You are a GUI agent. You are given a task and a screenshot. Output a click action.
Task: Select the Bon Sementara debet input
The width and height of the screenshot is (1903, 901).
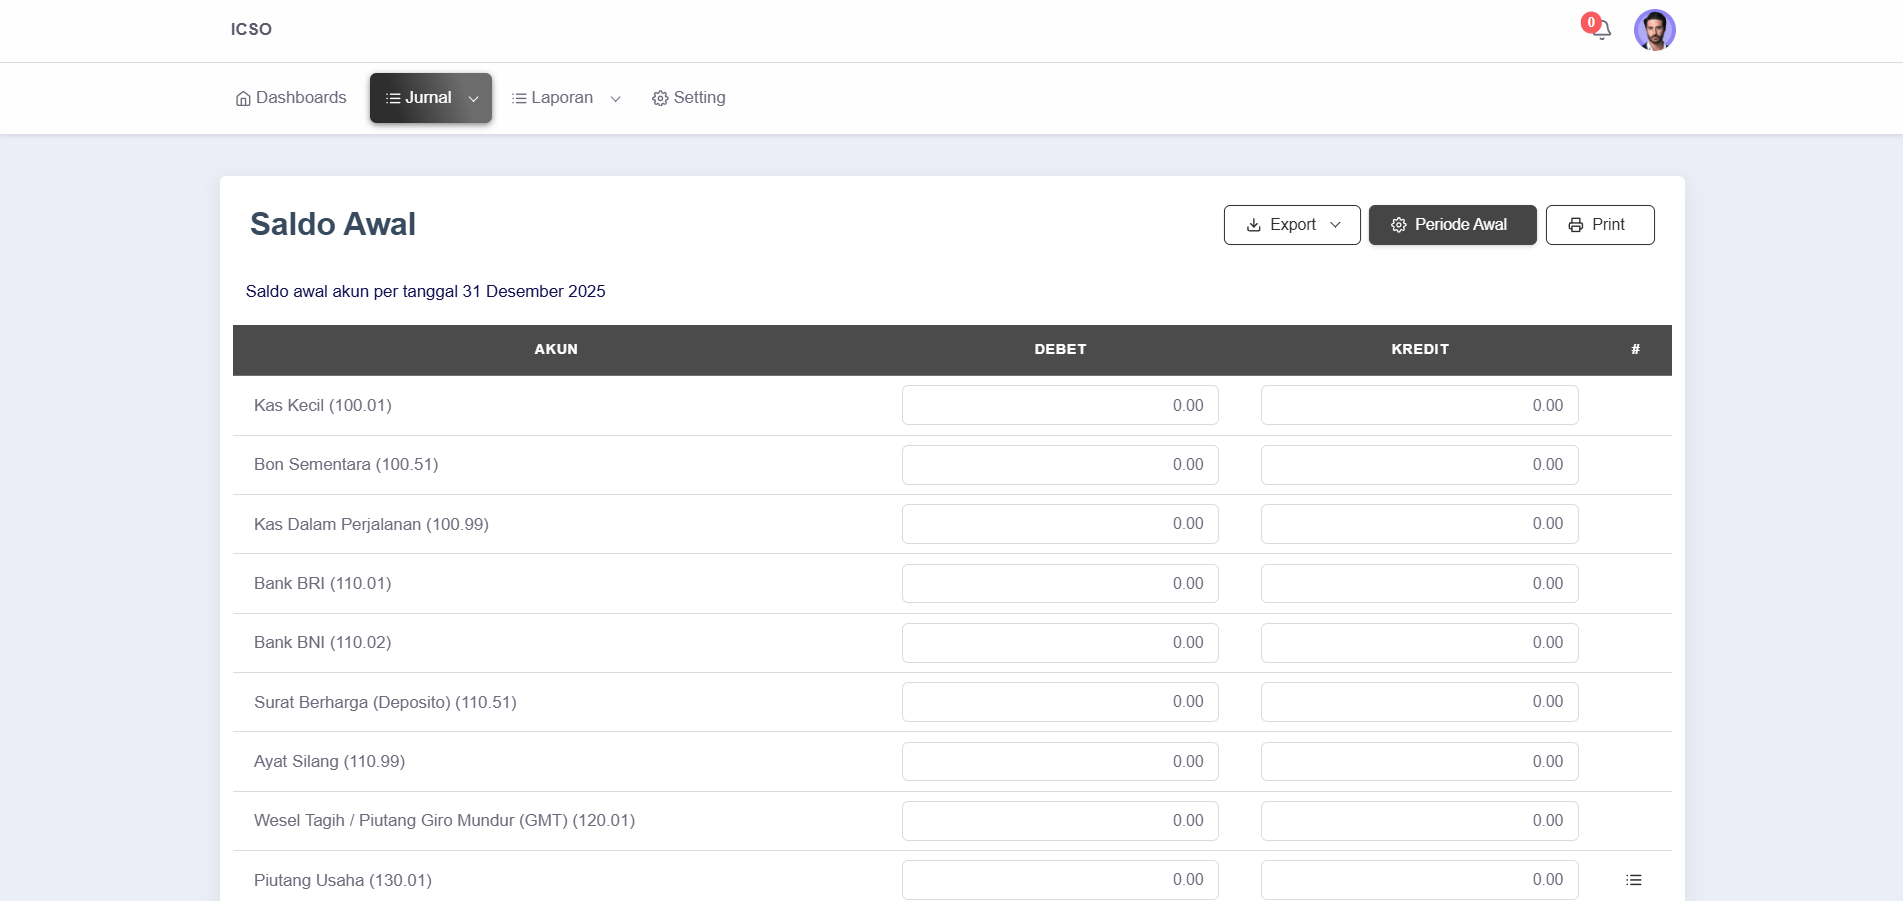coord(1059,465)
